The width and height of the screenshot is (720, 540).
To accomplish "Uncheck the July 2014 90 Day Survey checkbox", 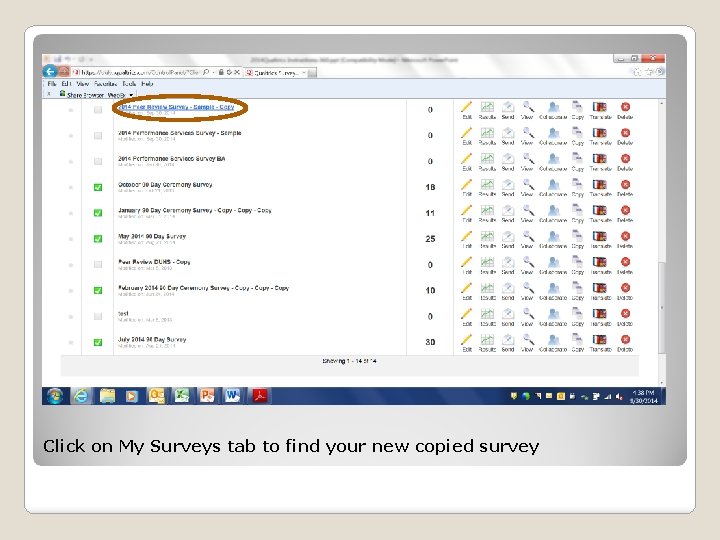I will [98, 342].
